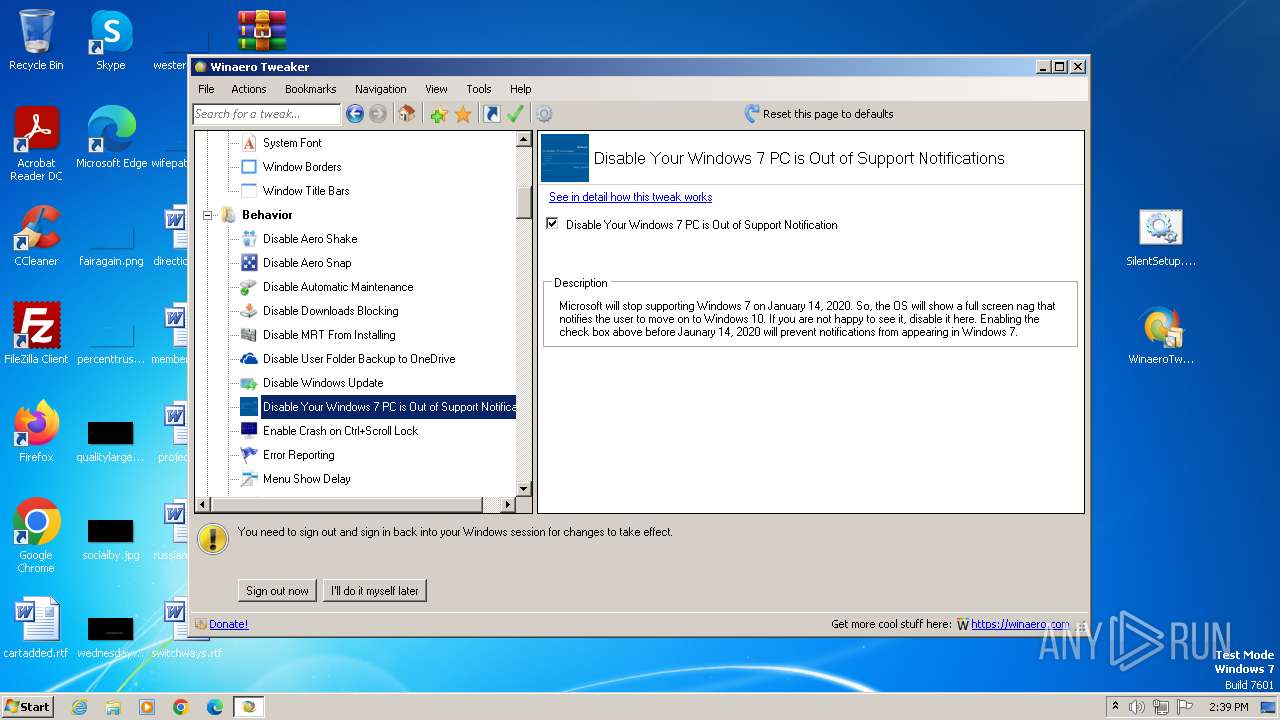Click Reset this page to defaults
This screenshot has width=1280, height=720.
tap(819, 114)
